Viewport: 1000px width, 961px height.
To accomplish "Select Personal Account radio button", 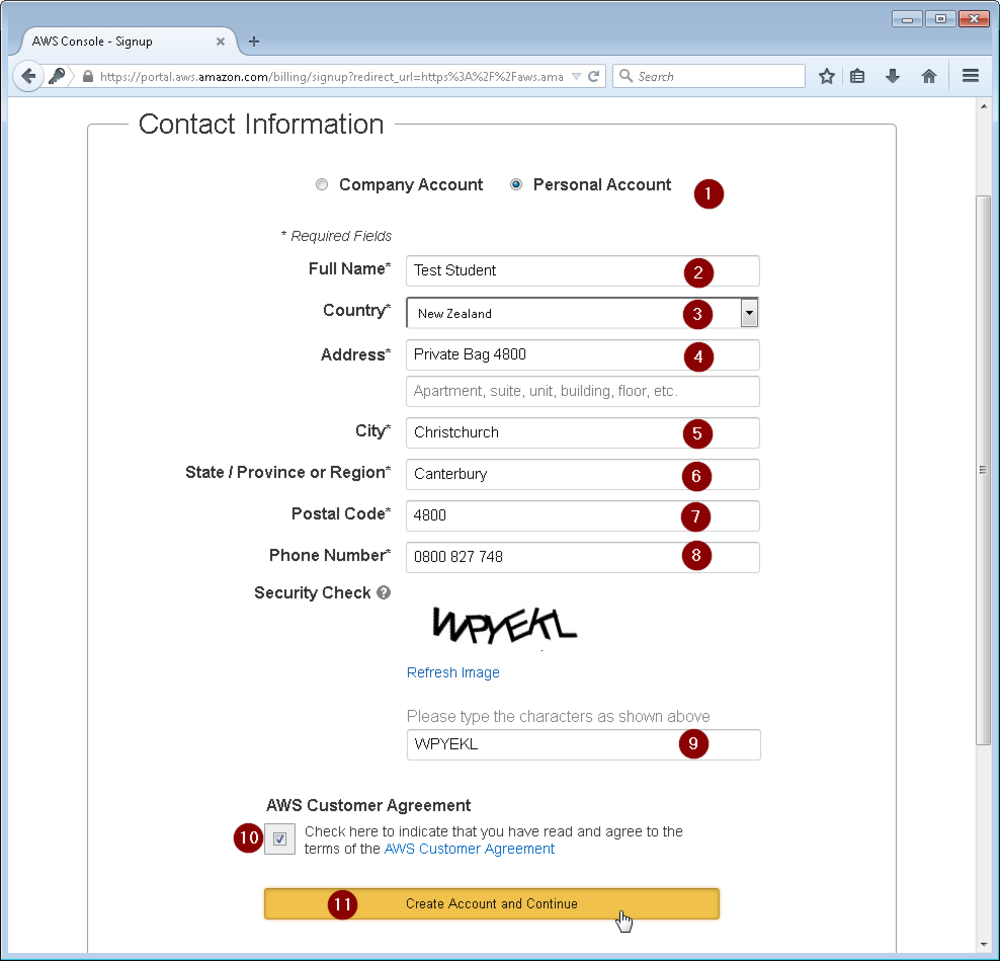I will coord(516,184).
